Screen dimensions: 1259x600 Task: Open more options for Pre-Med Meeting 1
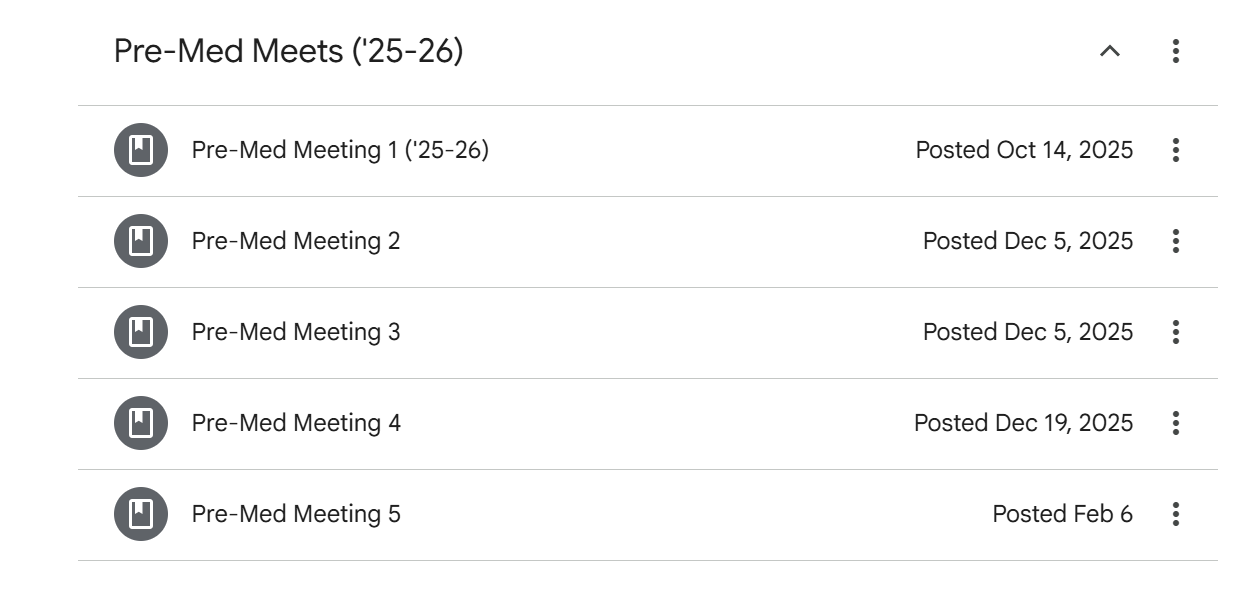(x=1175, y=151)
